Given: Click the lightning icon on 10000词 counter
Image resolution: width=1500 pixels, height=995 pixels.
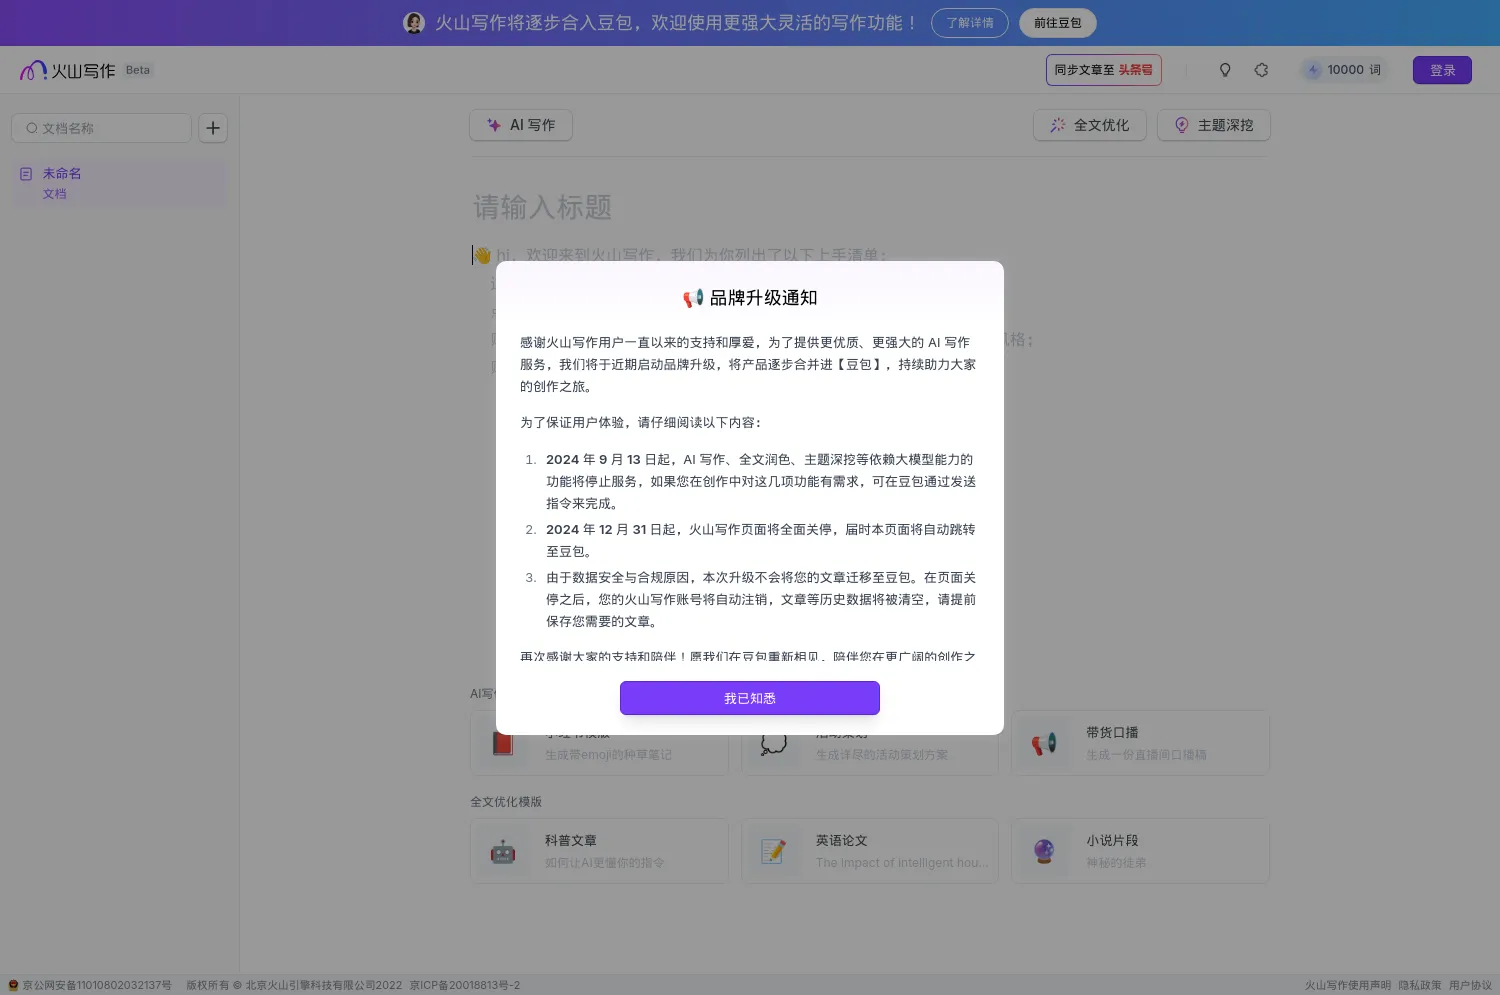Looking at the screenshot, I should click(1313, 70).
